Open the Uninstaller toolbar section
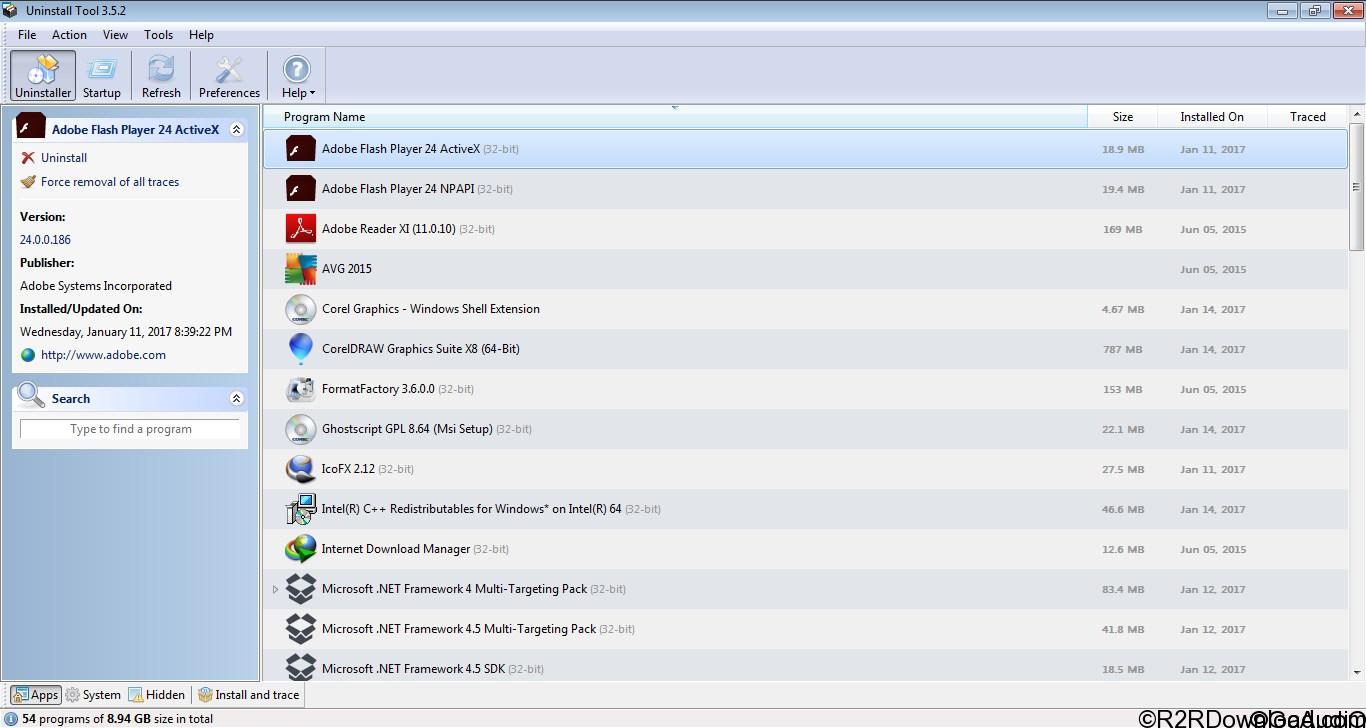1366x728 pixels. point(43,76)
